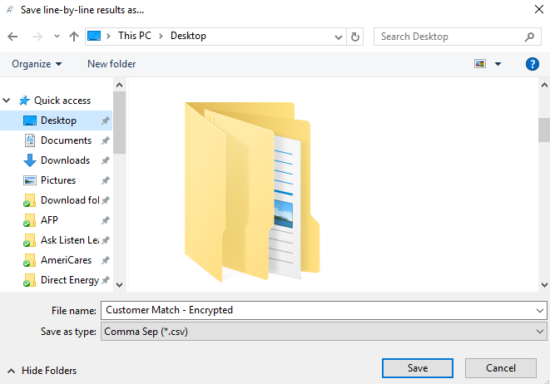The width and height of the screenshot is (550, 384).
Task: Click navigation pane scroll down arrow
Action: (x=119, y=285)
